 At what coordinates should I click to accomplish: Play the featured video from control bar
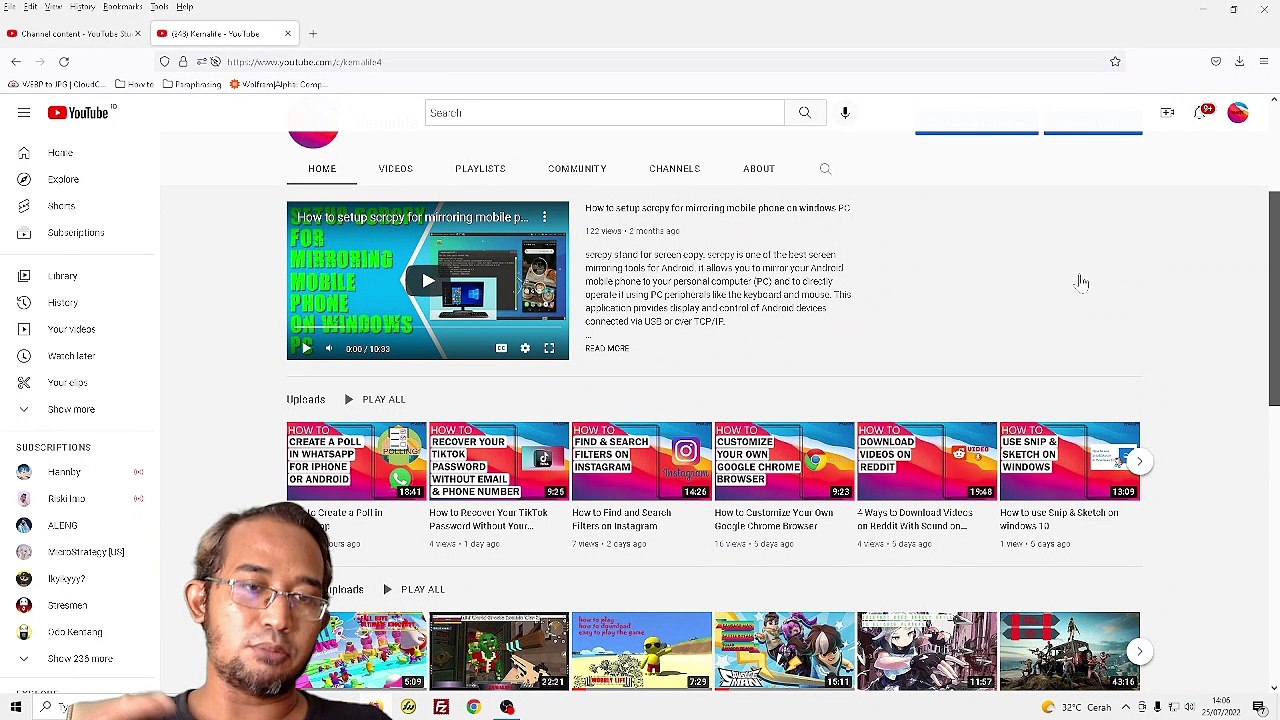[x=305, y=348]
